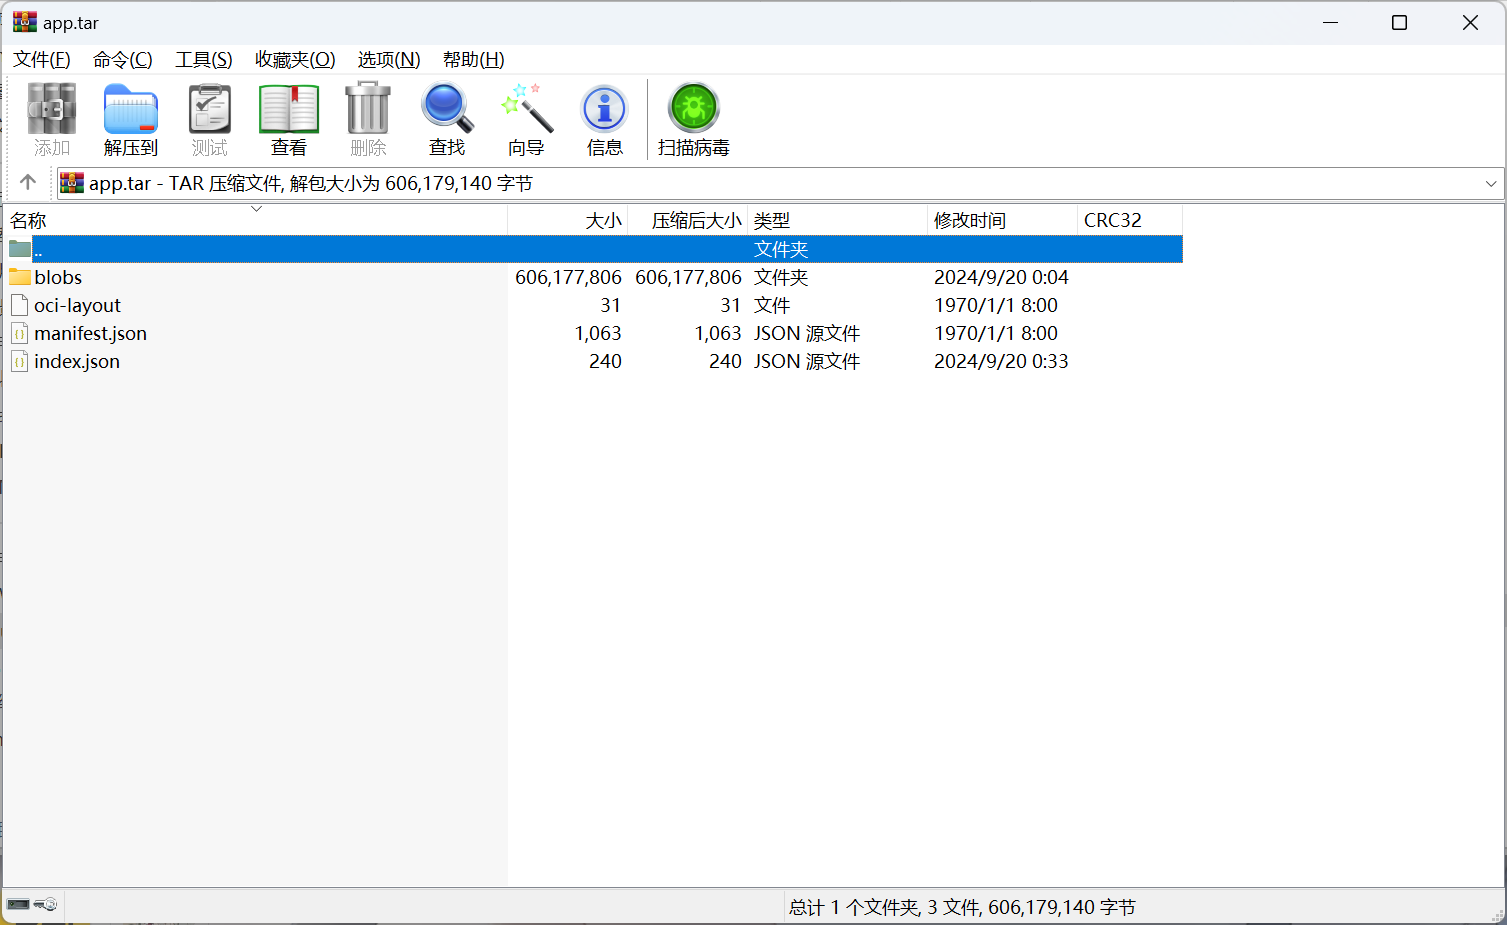
Task: Select the blobs folder name
Action: click(x=58, y=277)
